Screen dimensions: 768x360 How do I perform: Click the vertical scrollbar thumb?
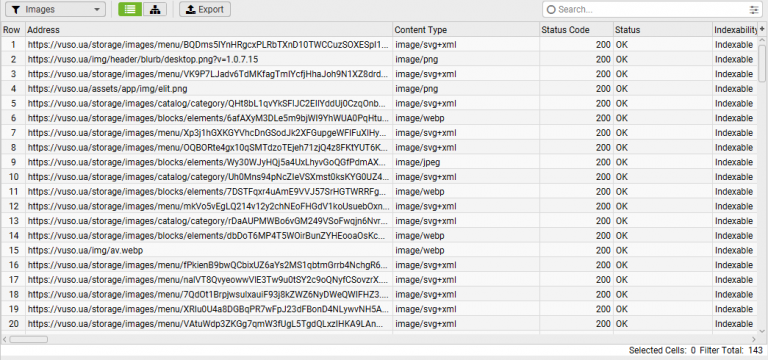pos(762,63)
